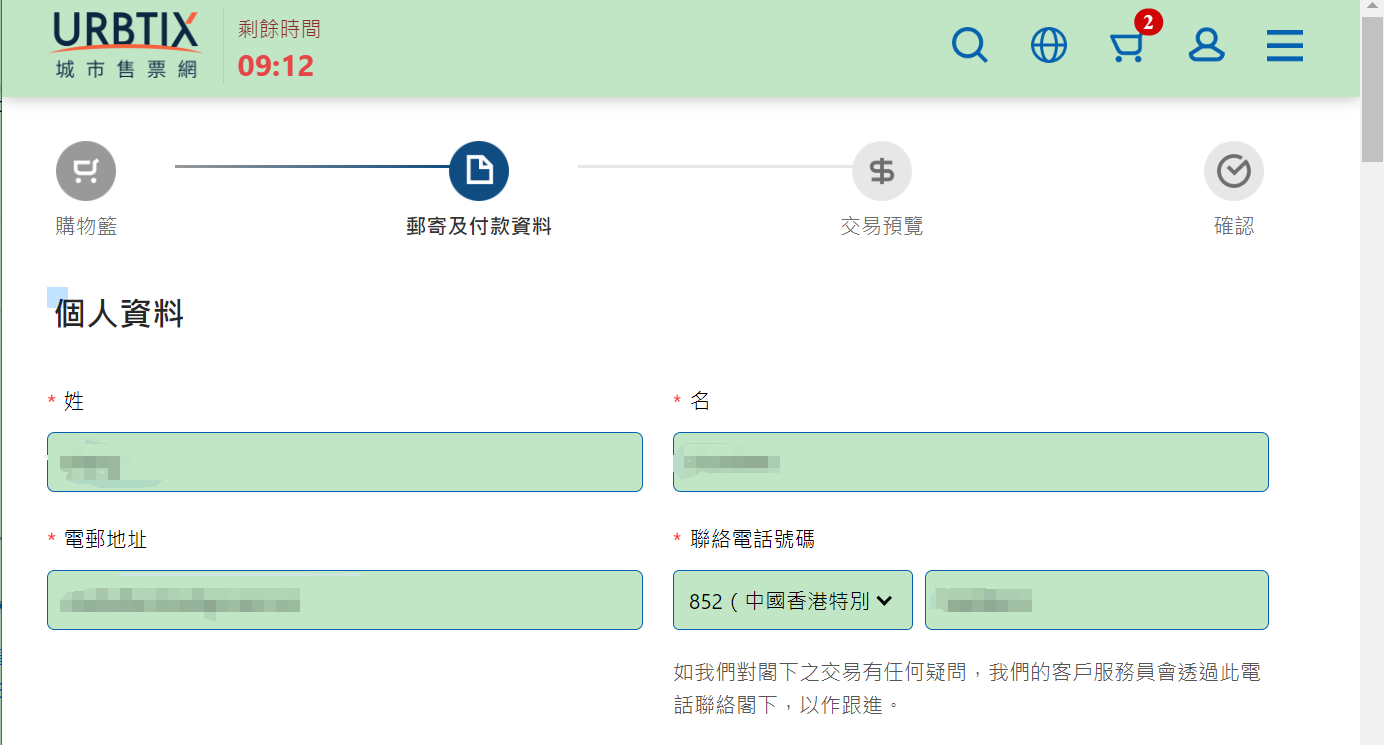Screen dimensions: 1384x745
Task: Click the vertical scrollbar thumb
Action: coord(1372,90)
